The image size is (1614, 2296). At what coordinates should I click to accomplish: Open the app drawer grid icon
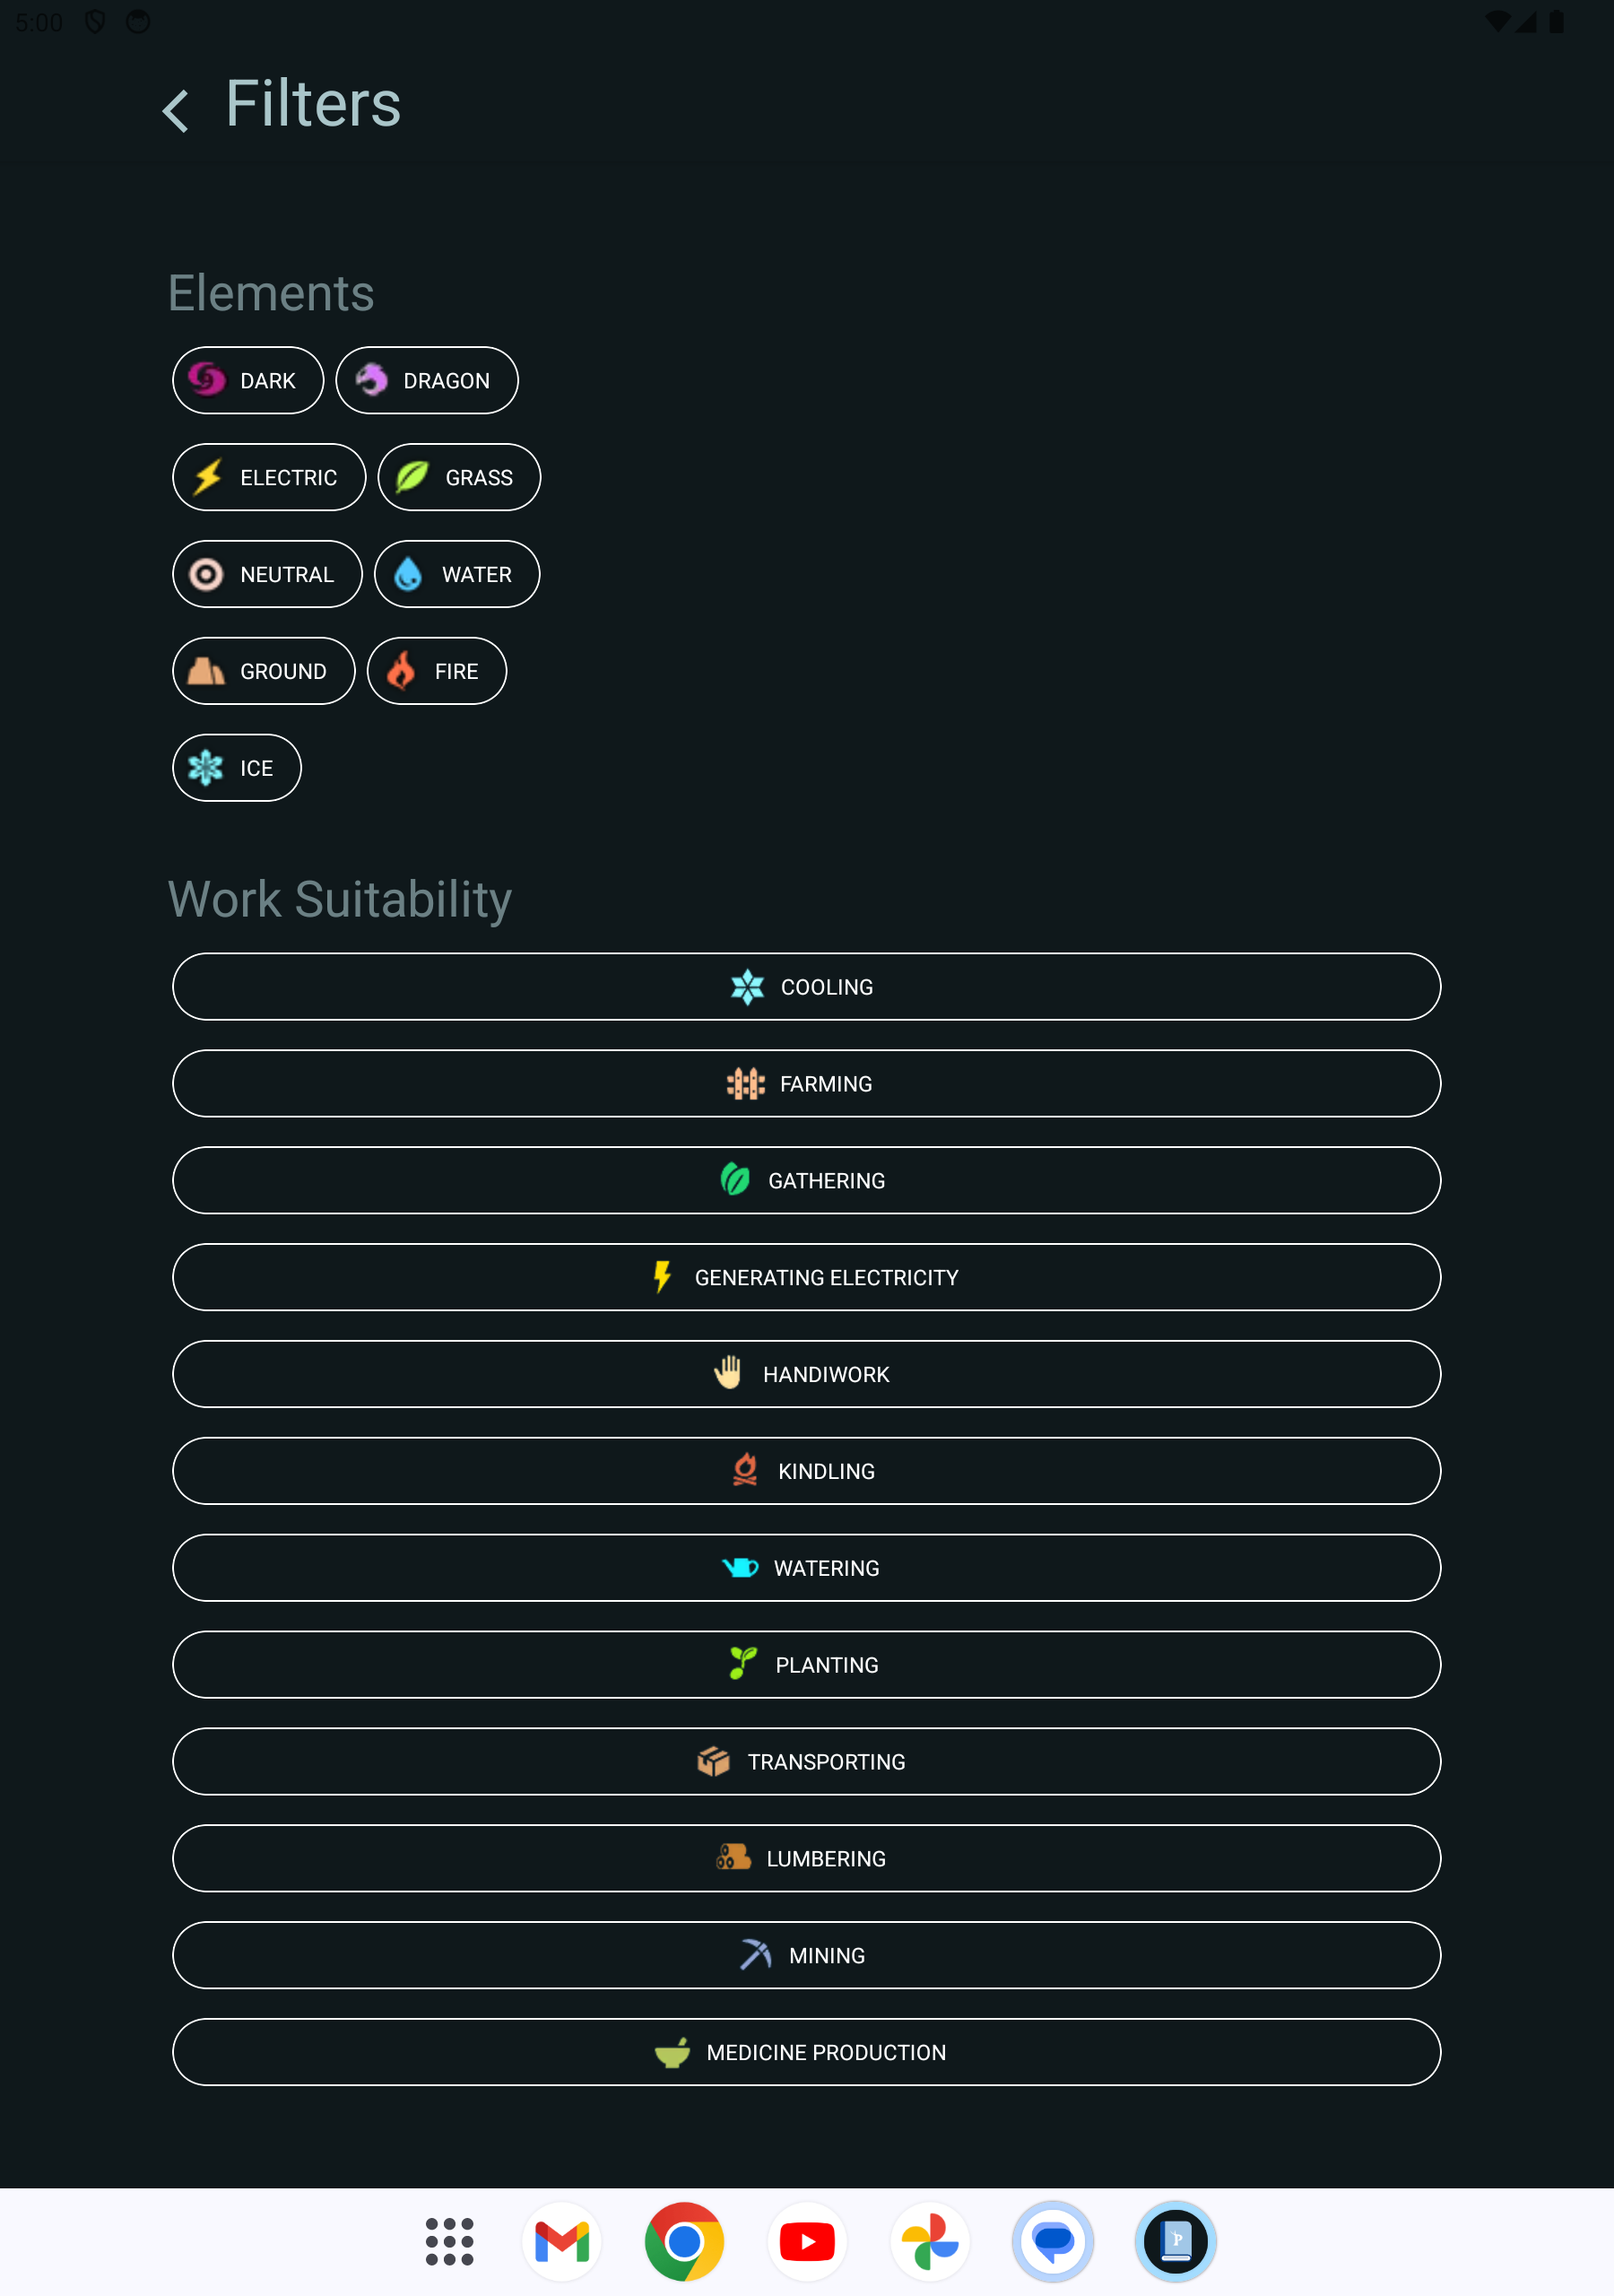pyautogui.click(x=449, y=2241)
